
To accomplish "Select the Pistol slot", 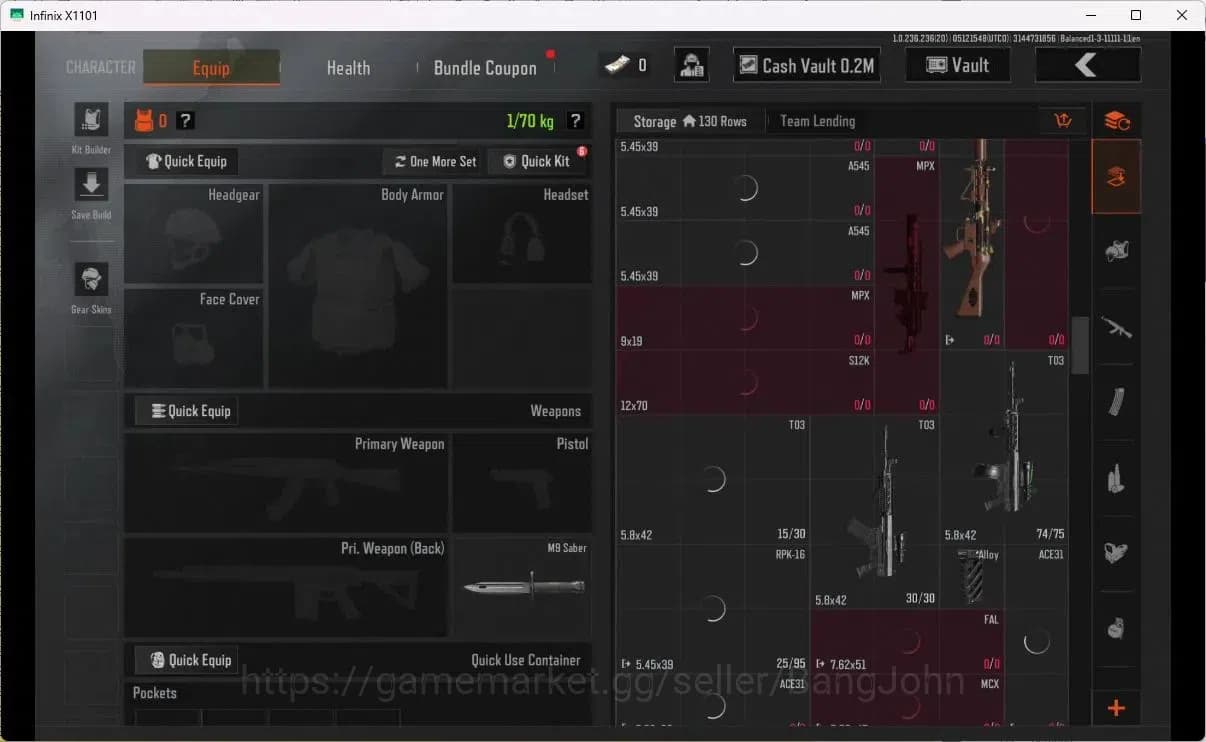I will click(x=521, y=483).
